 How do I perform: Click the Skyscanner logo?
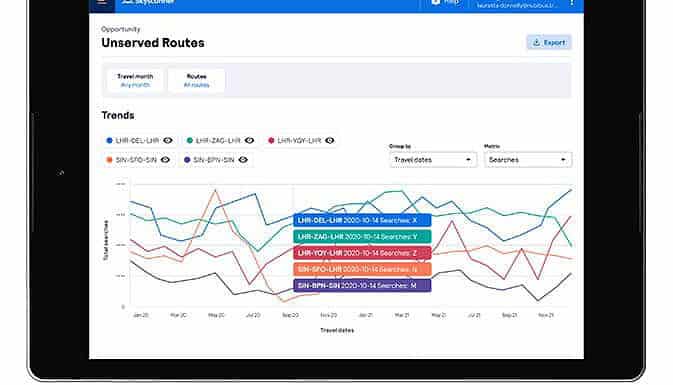click(148, 2)
